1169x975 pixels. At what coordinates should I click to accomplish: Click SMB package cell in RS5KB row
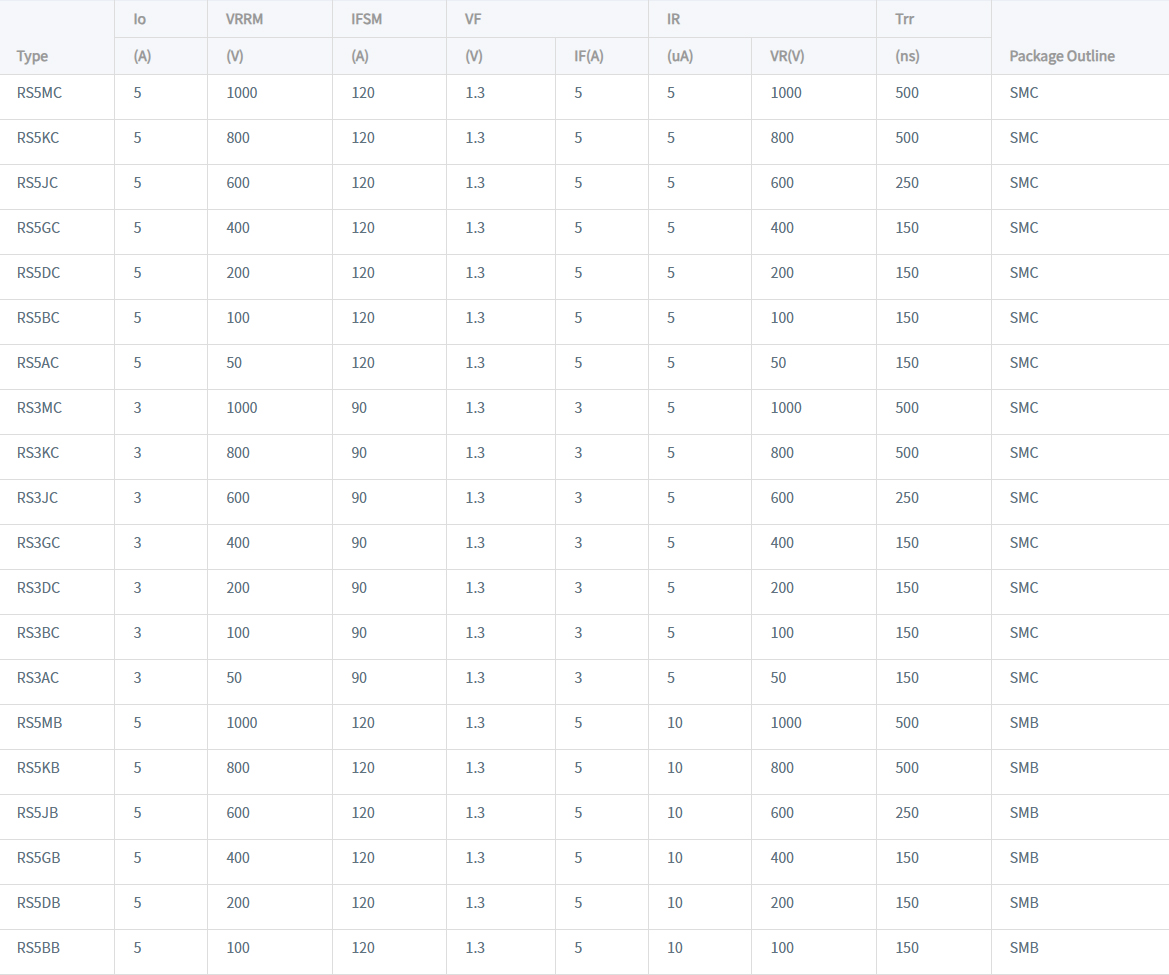pos(1024,768)
